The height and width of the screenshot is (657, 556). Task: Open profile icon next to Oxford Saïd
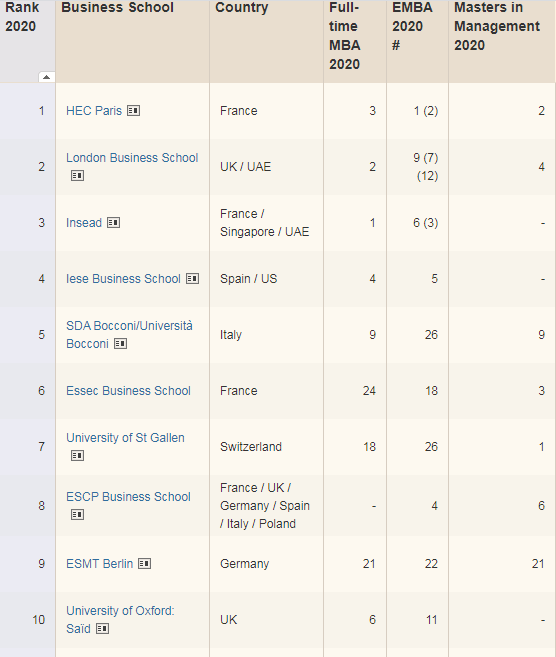(x=103, y=629)
